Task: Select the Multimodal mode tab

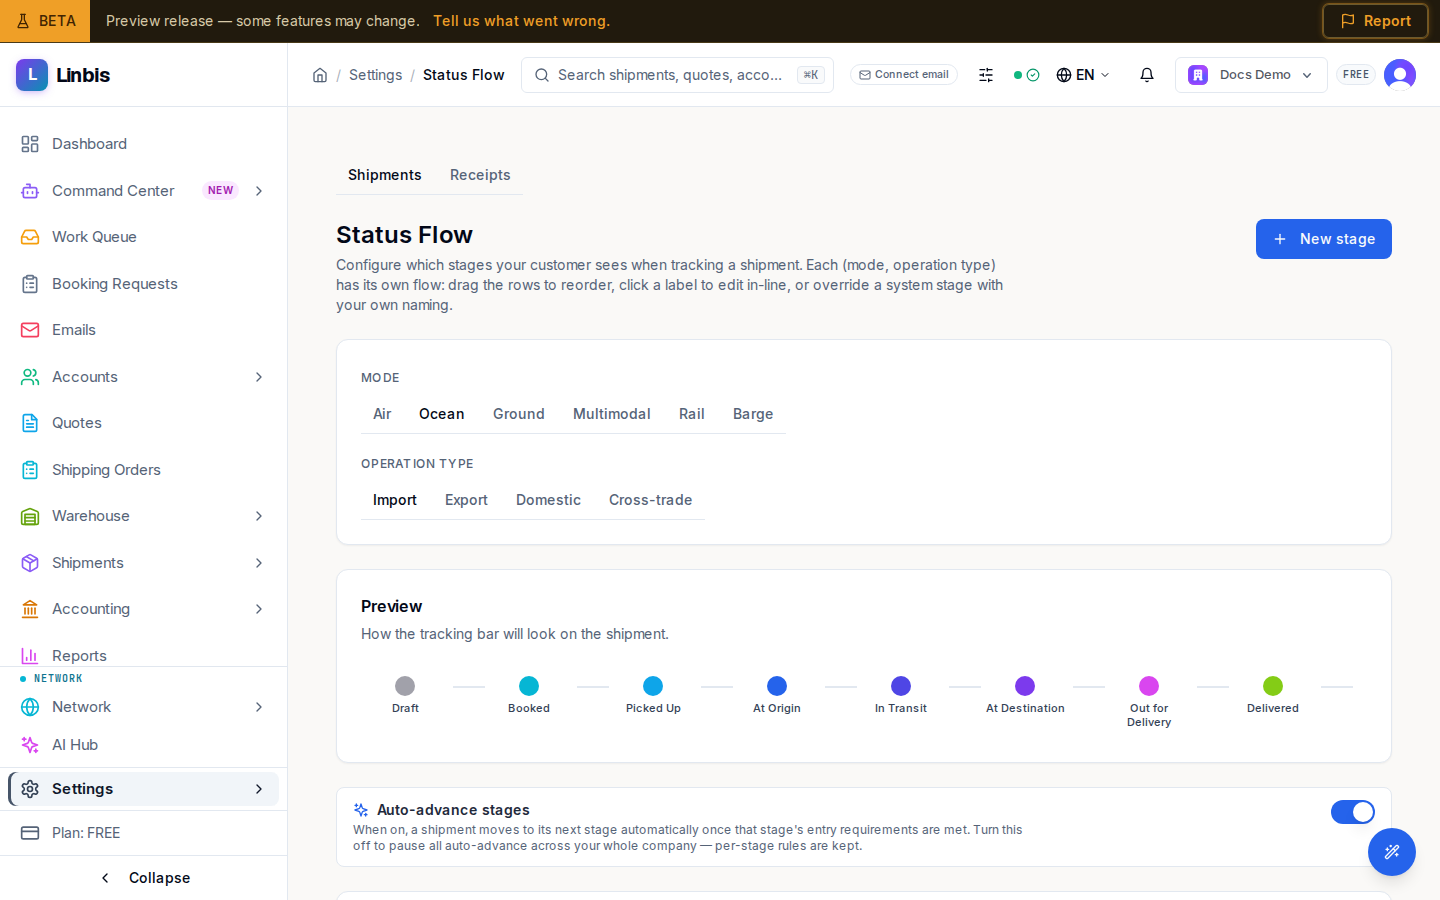Action: pyautogui.click(x=612, y=414)
